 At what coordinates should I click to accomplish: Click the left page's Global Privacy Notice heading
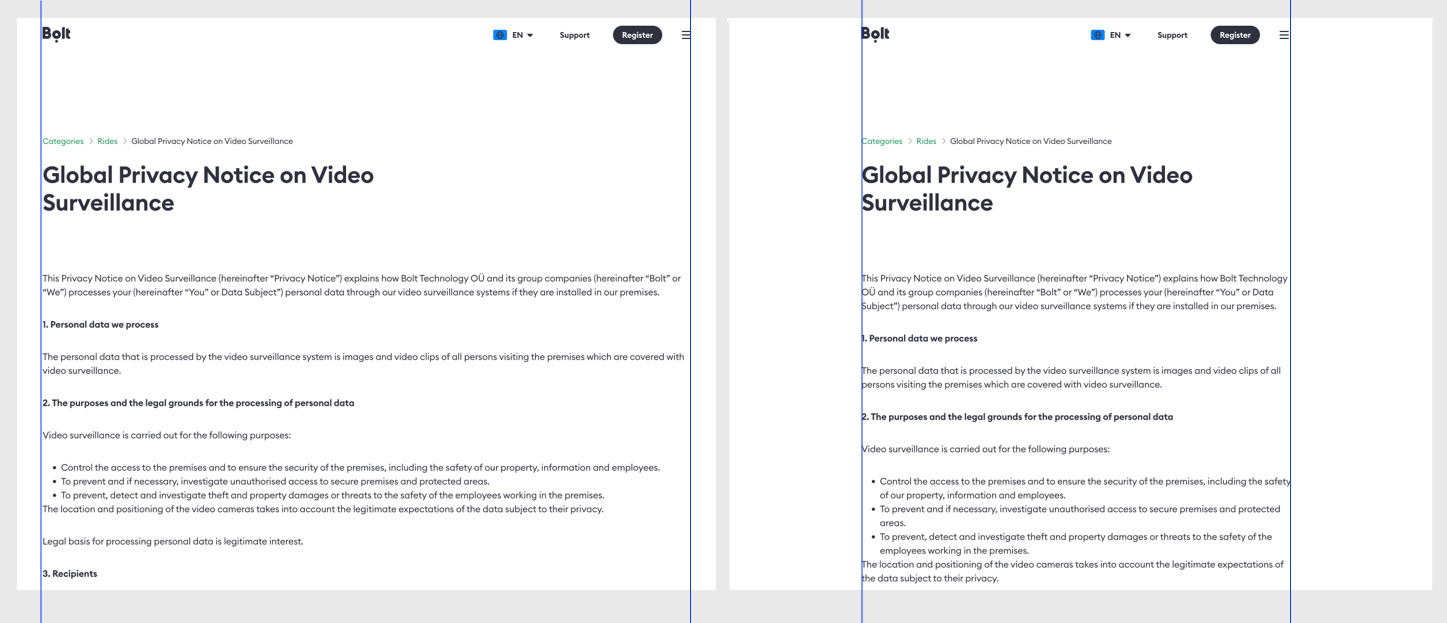click(x=208, y=188)
